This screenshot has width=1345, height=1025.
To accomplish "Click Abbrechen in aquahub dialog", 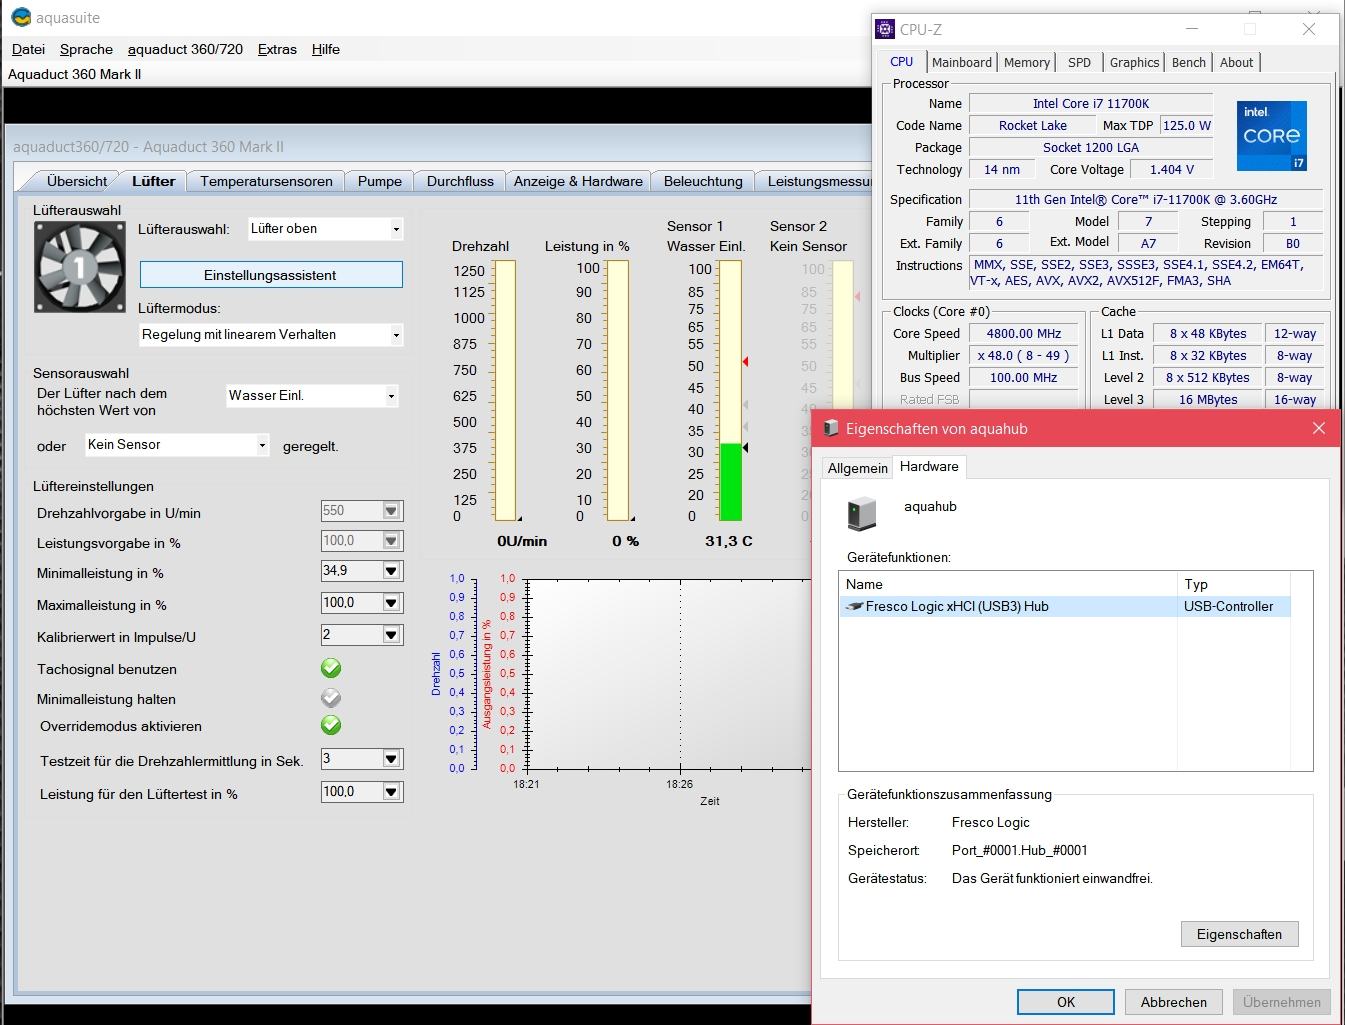I will point(1173,1002).
